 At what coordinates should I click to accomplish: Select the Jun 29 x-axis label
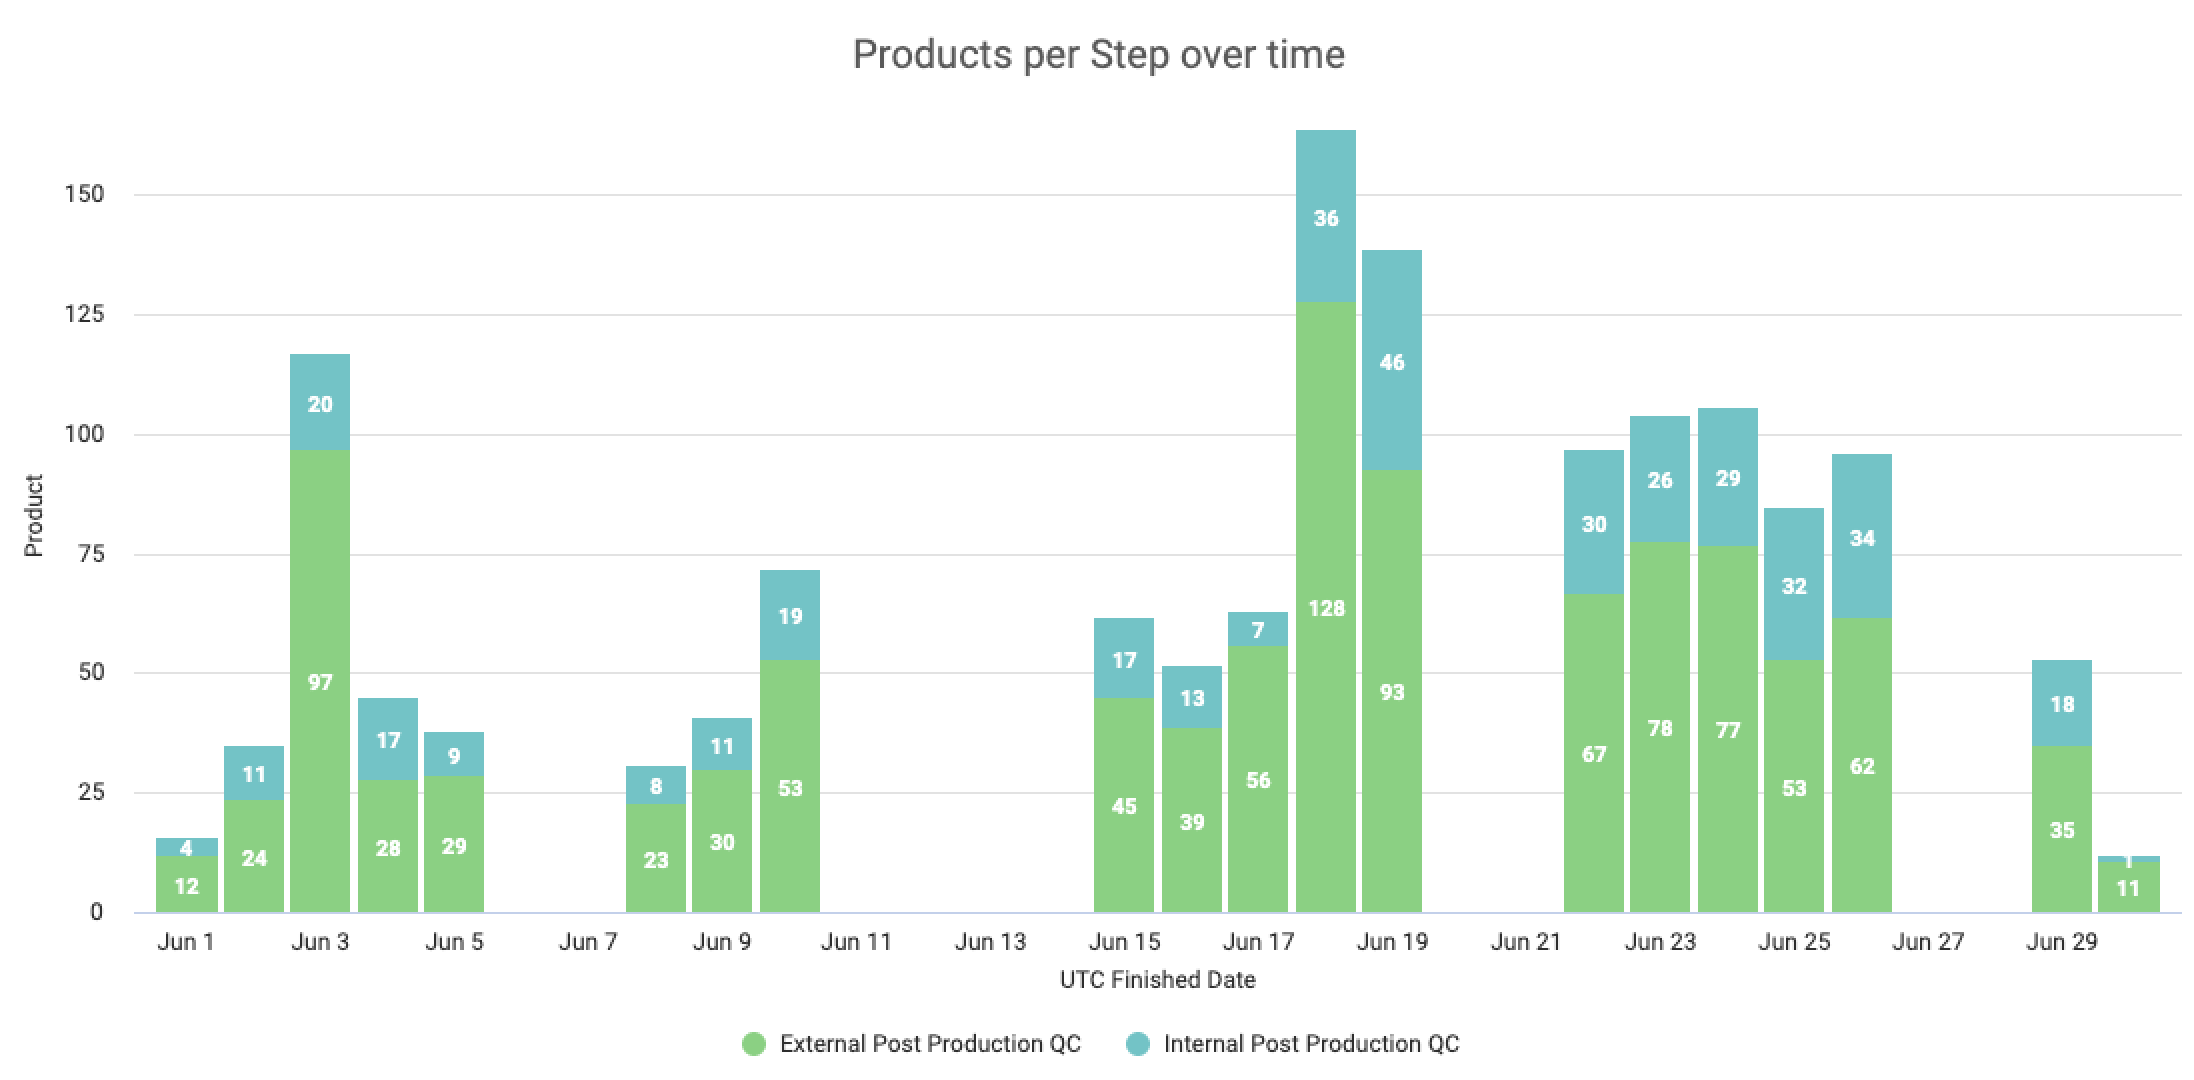tap(2062, 942)
